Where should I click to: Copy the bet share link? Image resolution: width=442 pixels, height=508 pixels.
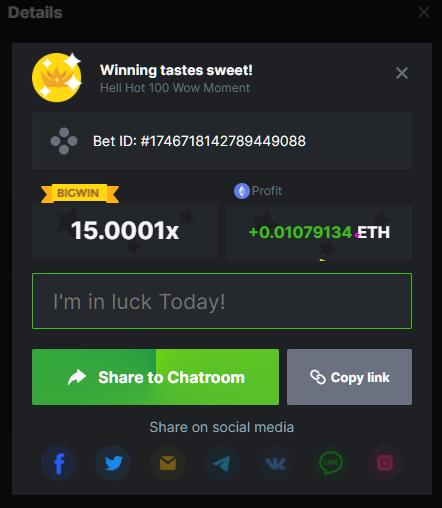(x=349, y=377)
